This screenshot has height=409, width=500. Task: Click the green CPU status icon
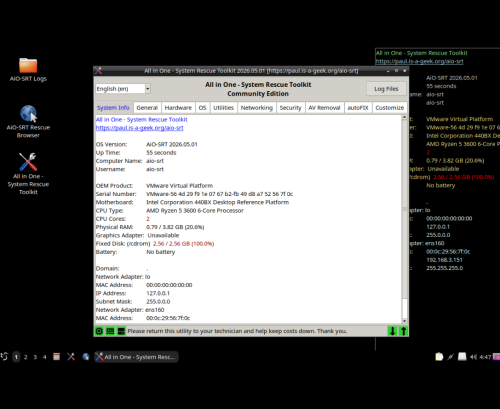(99, 331)
